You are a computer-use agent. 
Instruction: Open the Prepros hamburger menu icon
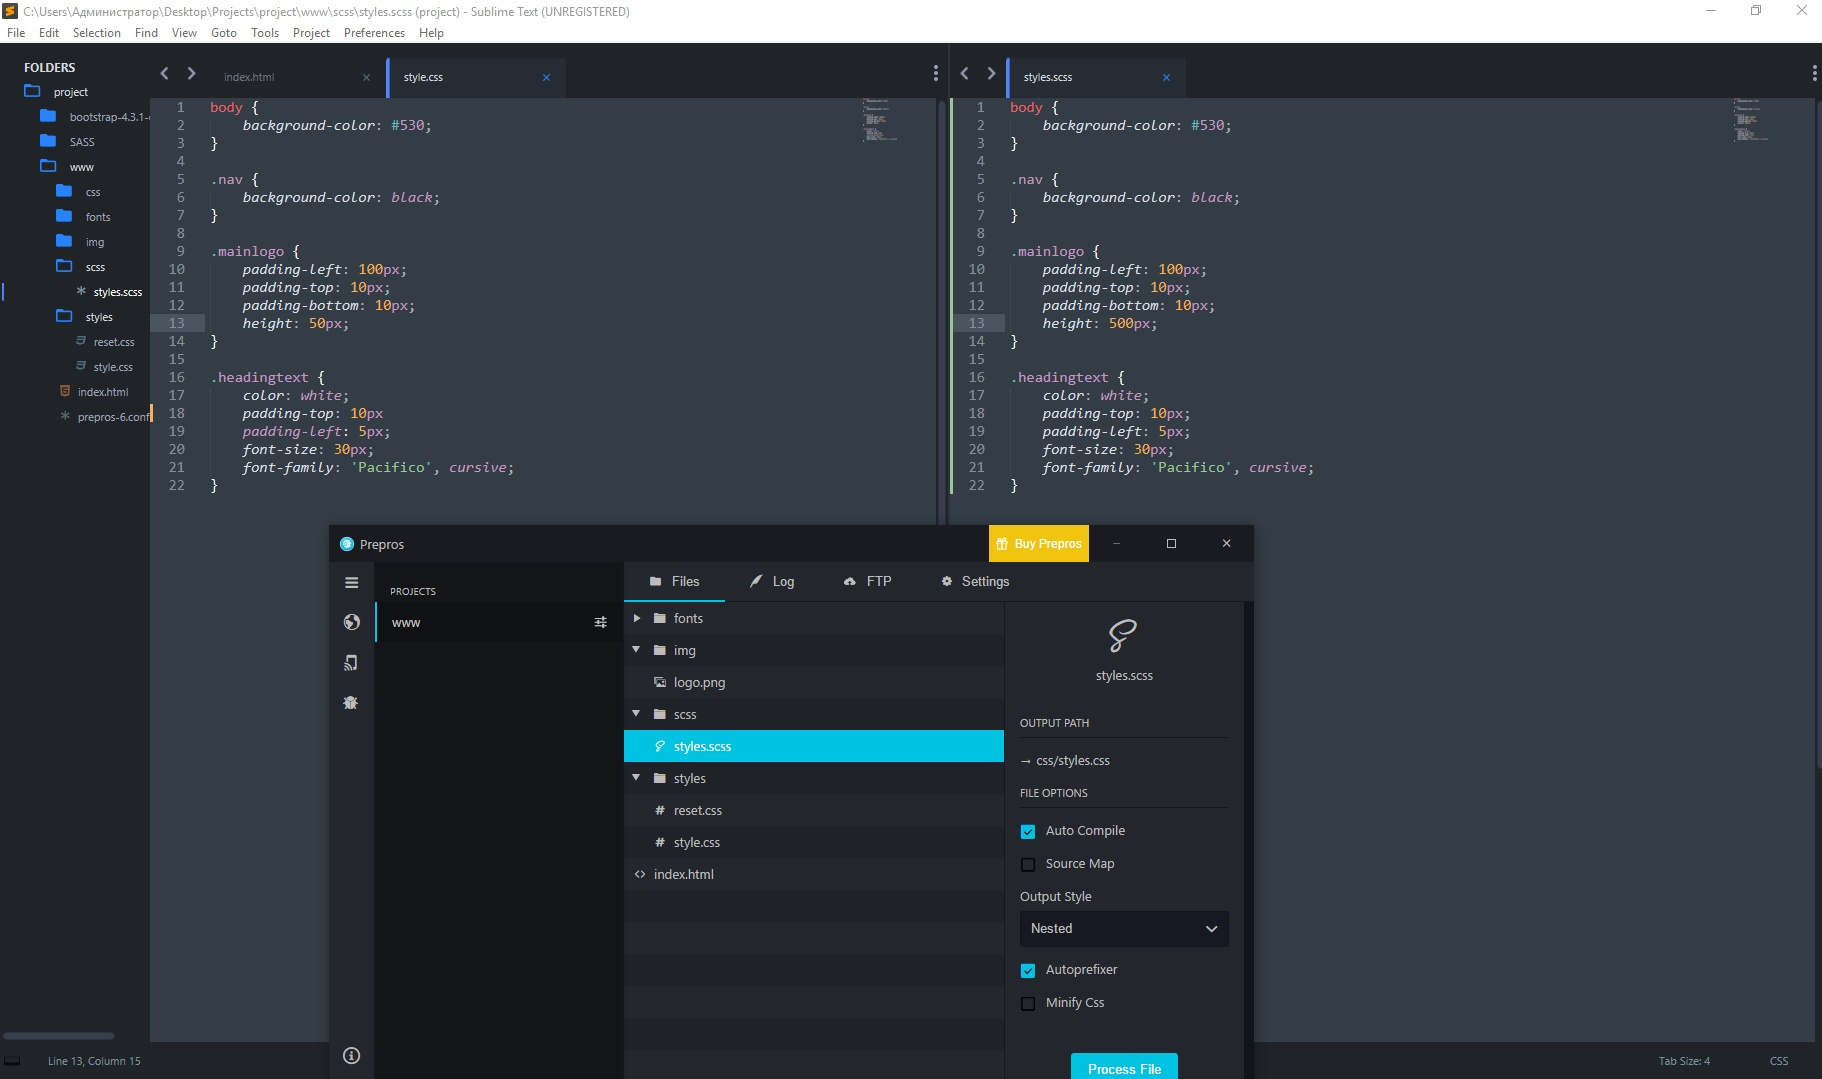351,582
